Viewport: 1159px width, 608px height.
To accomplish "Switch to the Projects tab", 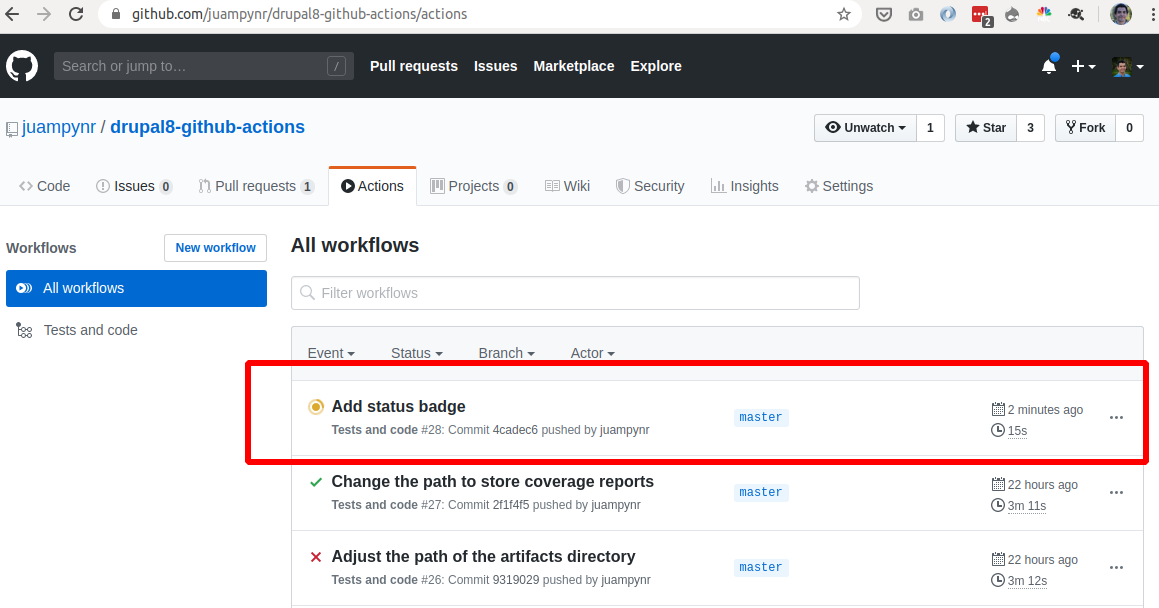I will 473,186.
